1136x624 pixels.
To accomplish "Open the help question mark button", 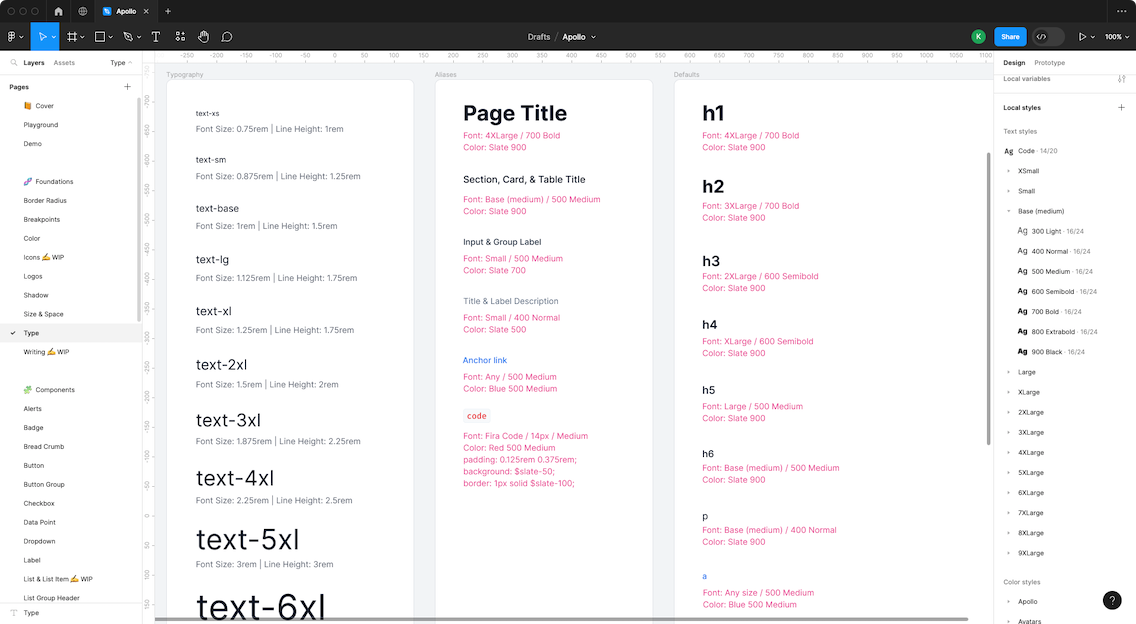I will tap(1112, 600).
